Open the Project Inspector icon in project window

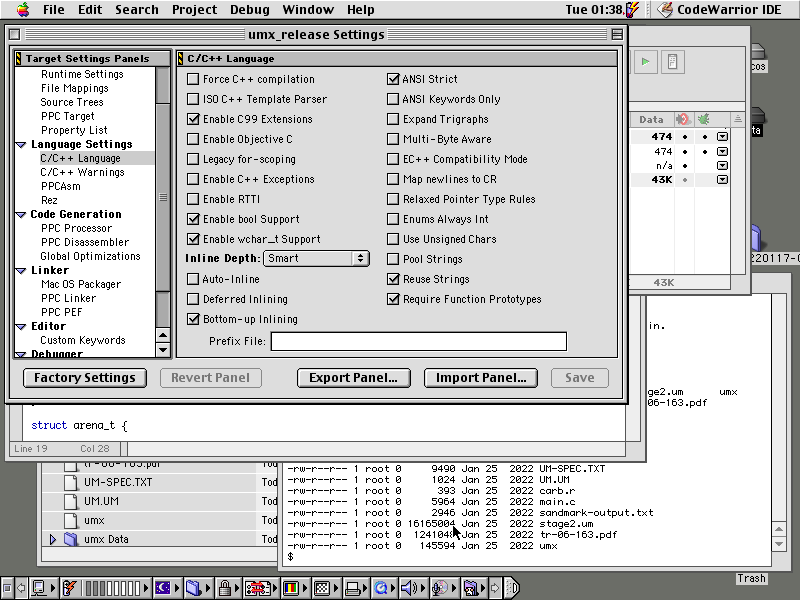point(672,62)
